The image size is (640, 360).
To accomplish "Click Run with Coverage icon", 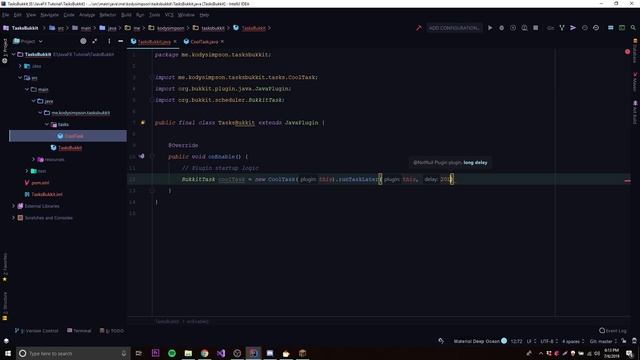I will click(x=513, y=28).
